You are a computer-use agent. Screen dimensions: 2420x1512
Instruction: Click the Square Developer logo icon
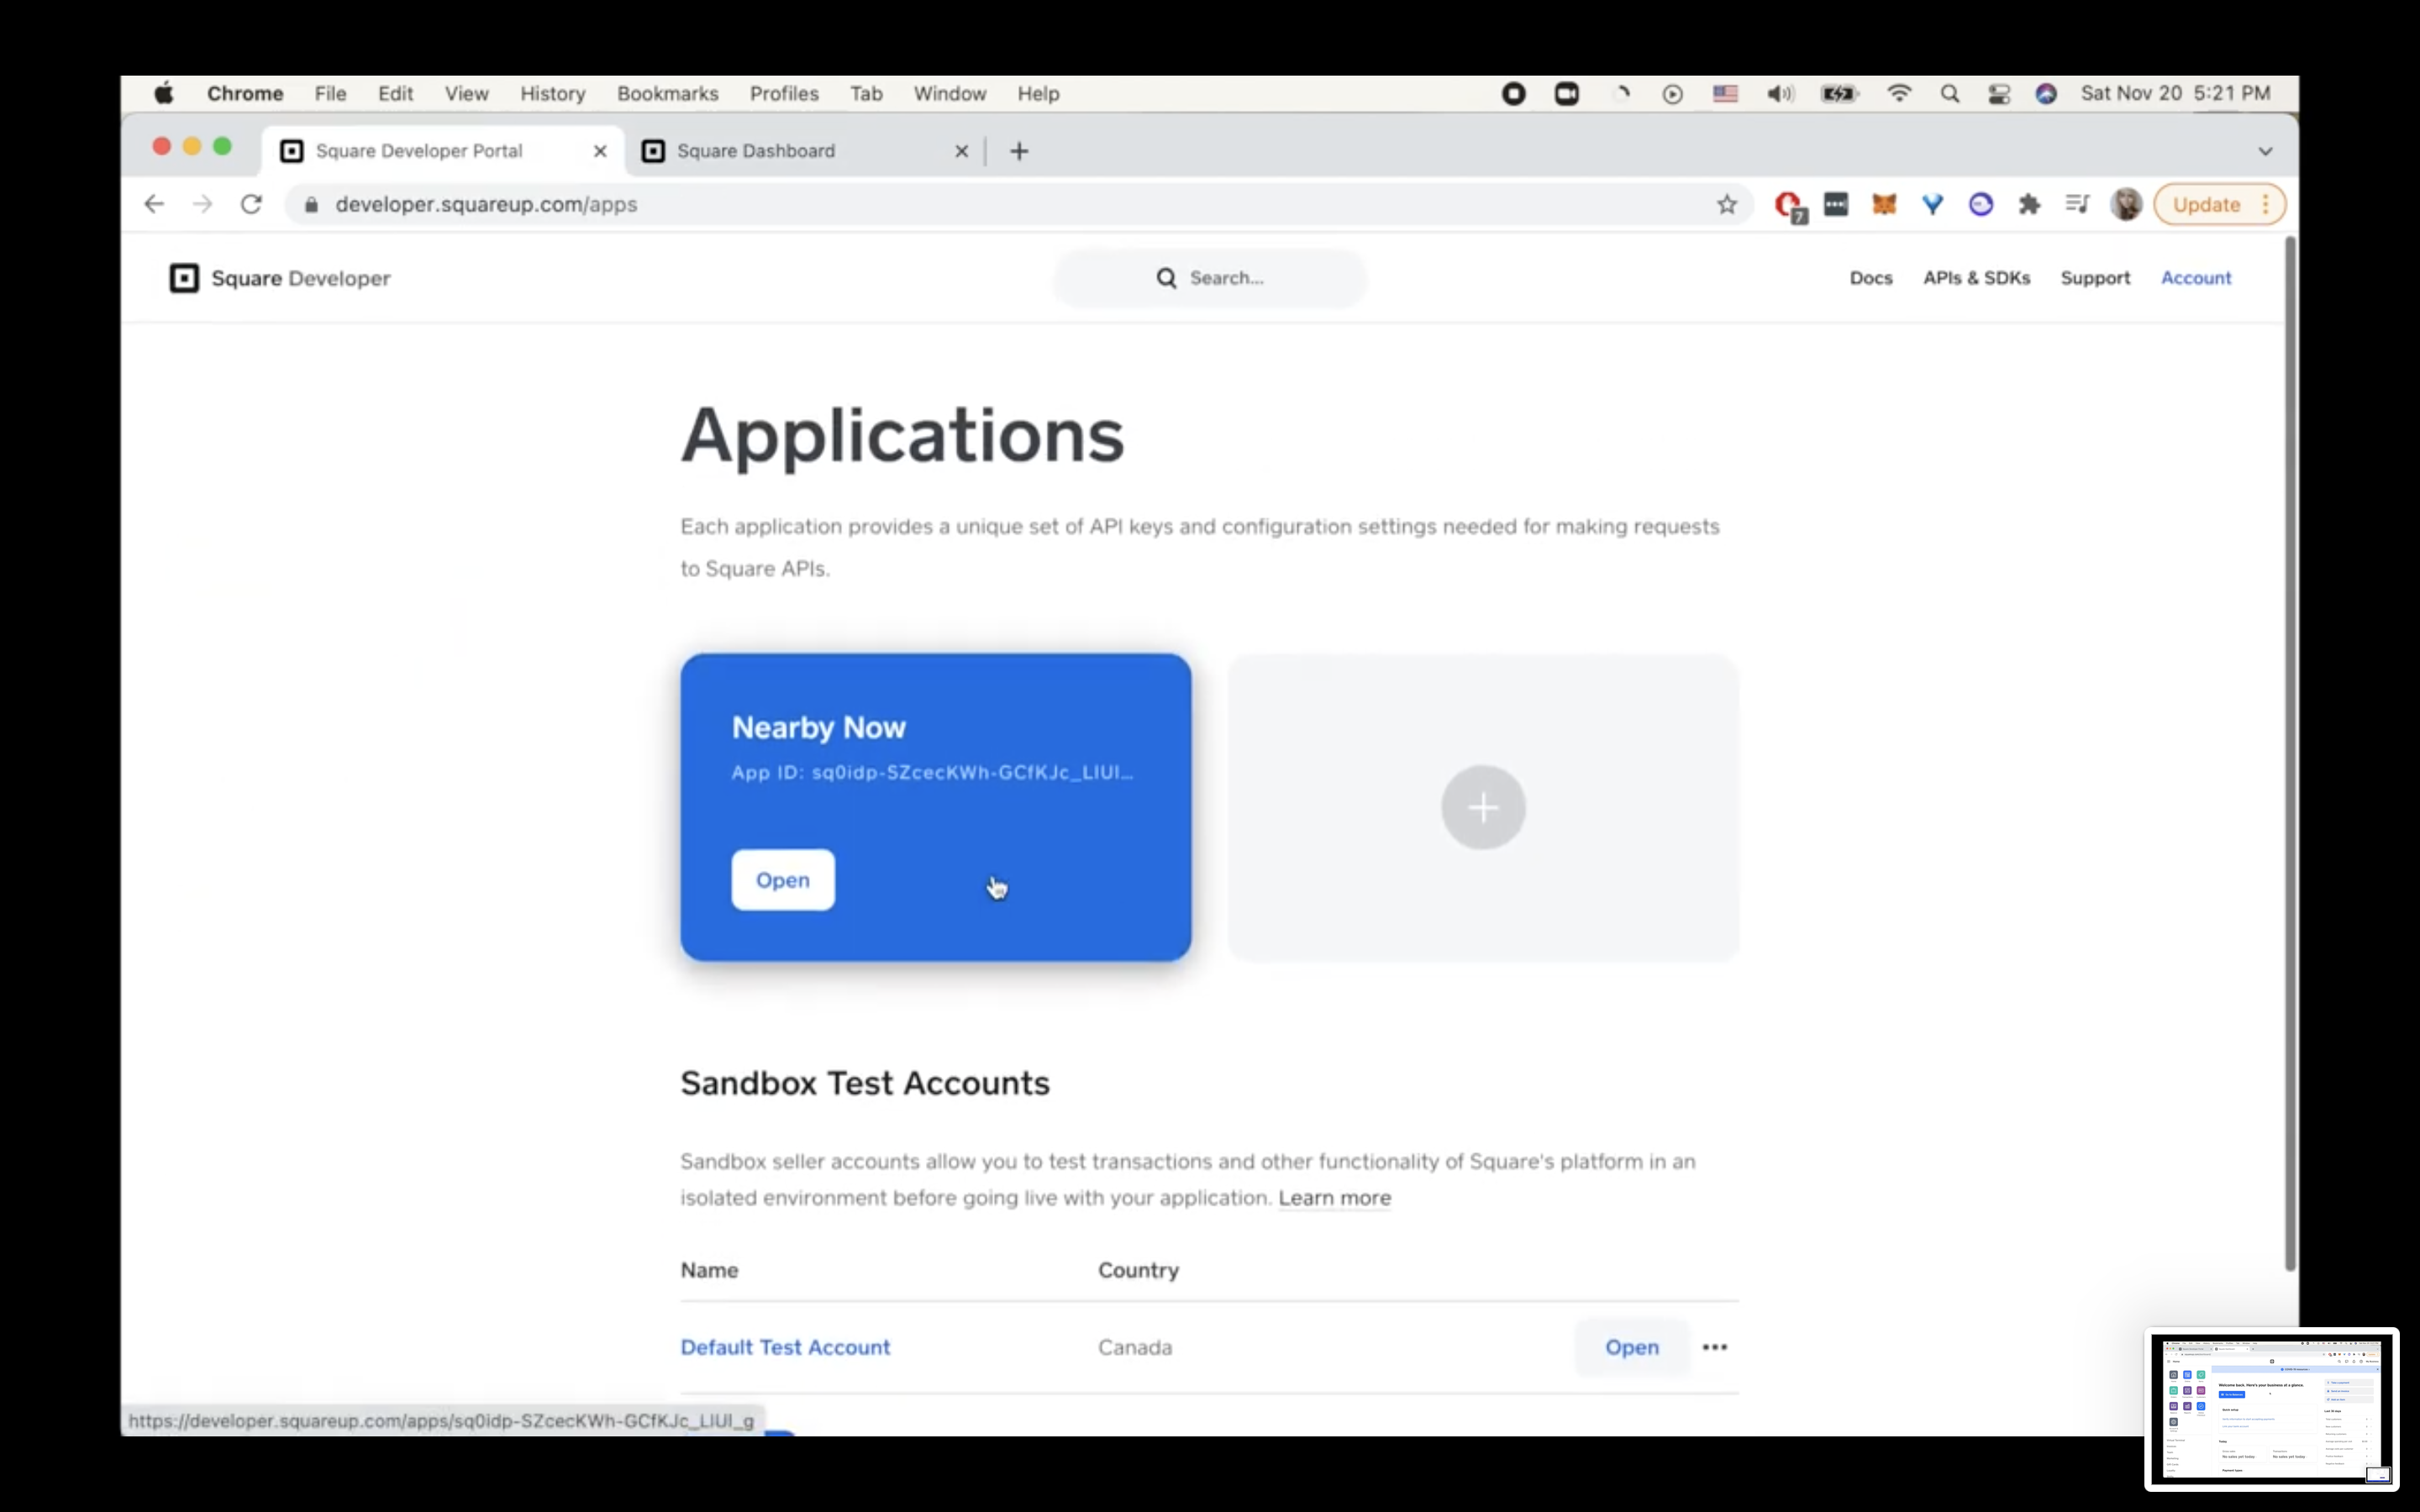[184, 278]
